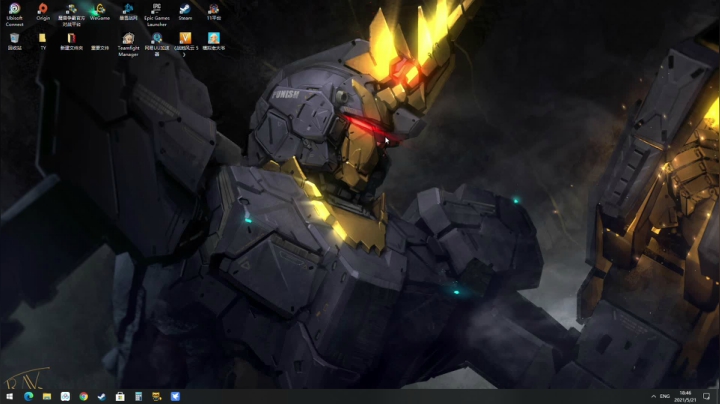Open Microsoft Store from the taskbar
The height and width of the screenshot is (404, 720).
120,396
